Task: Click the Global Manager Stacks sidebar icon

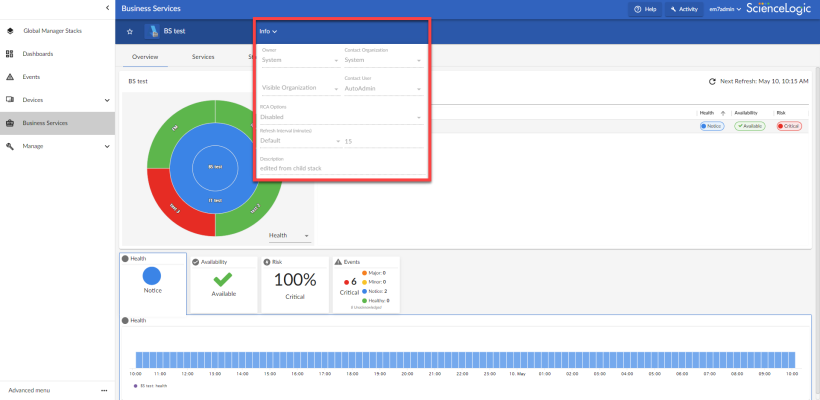Action: tap(10, 31)
